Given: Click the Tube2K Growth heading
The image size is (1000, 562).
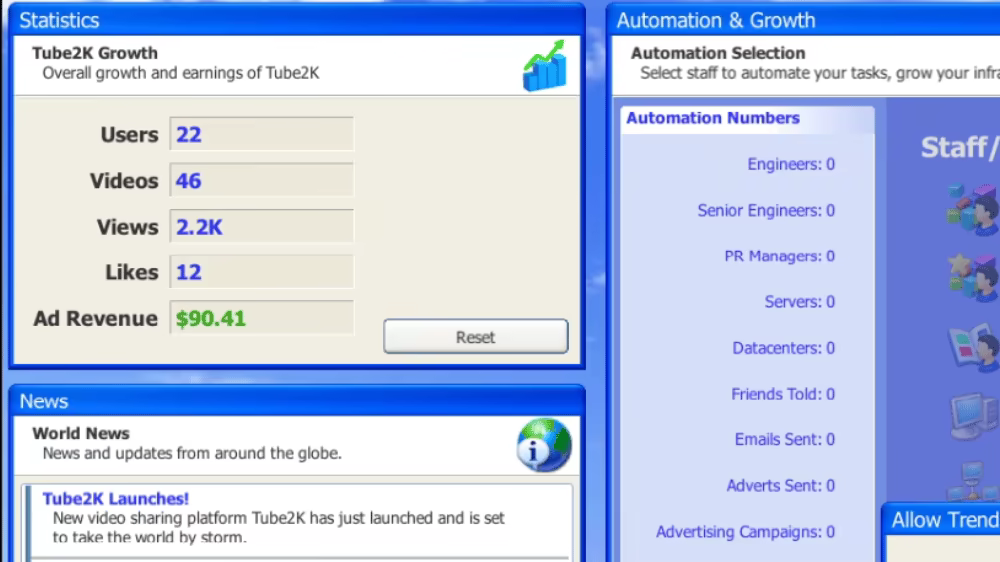Looking at the screenshot, I should [95, 53].
